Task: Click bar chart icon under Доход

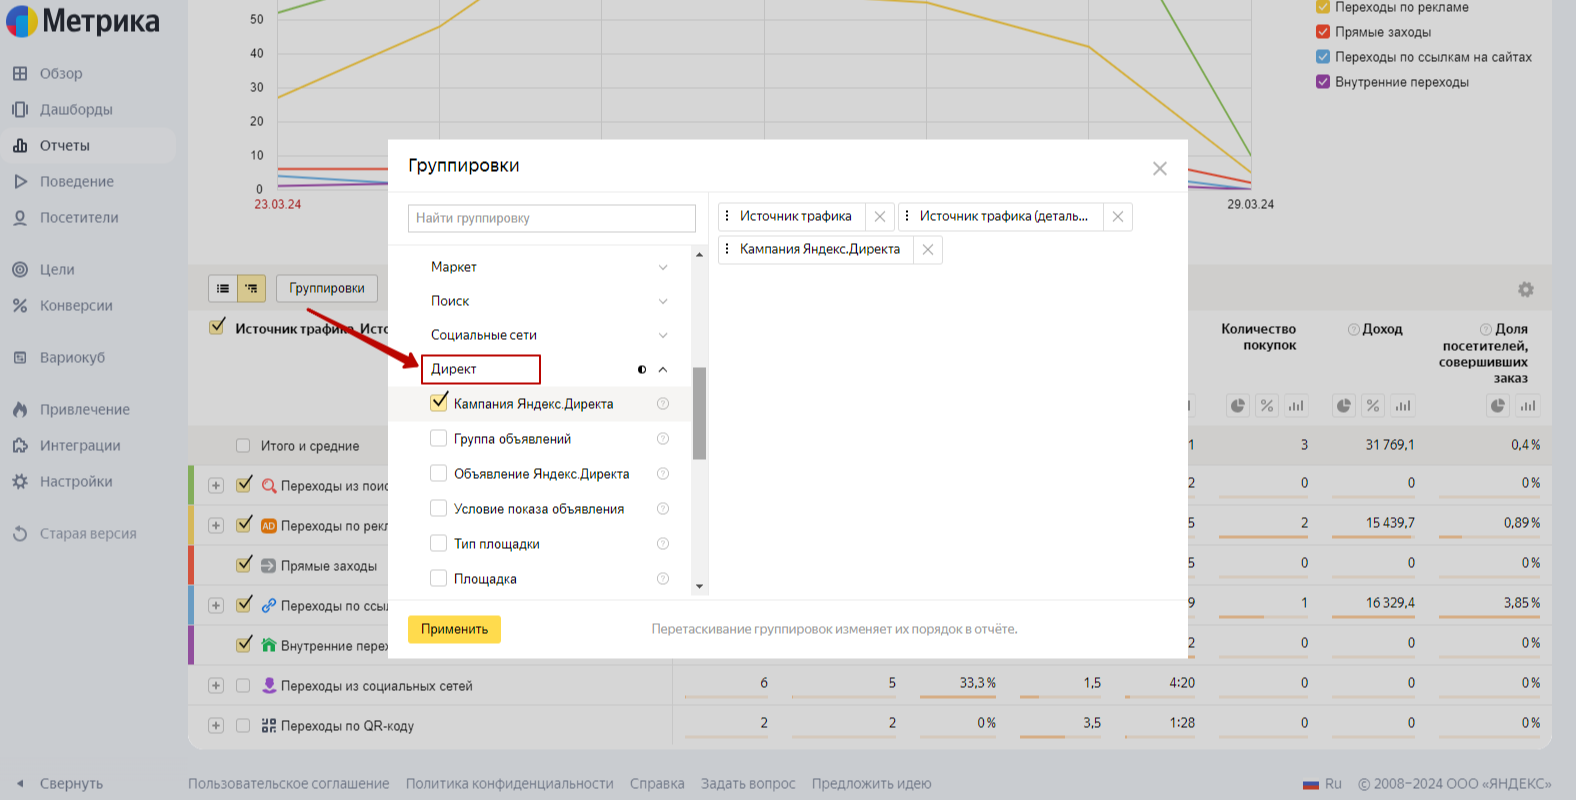Action: pyautogui.click(x=1402, y=406)
